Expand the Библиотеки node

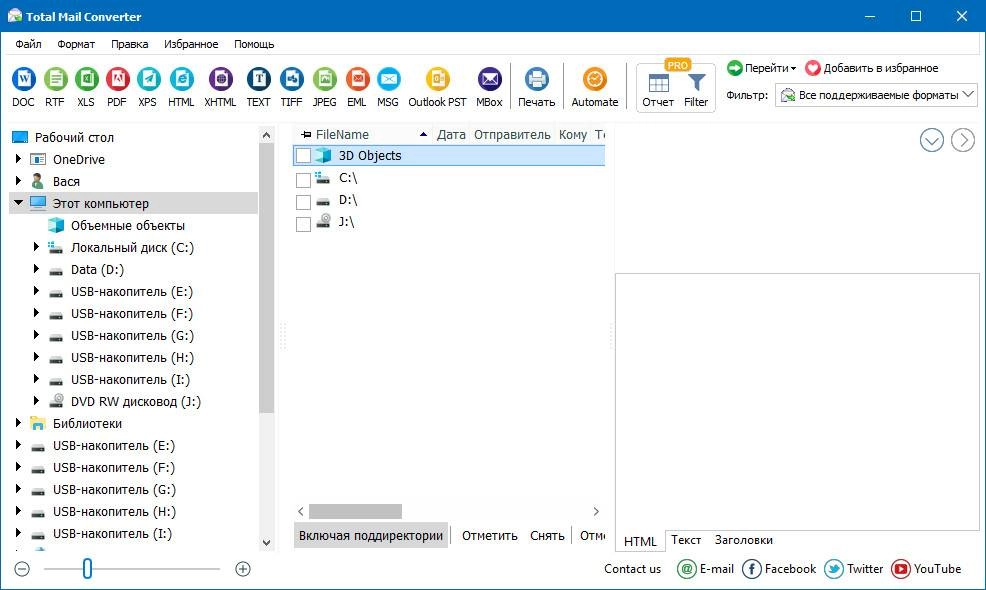coord(18,423)
